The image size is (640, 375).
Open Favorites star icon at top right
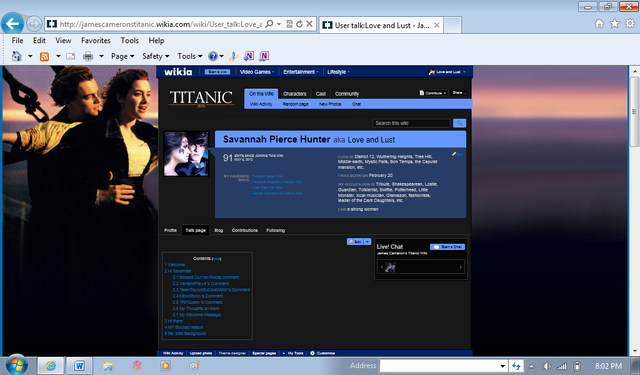(x=615, y=24)
